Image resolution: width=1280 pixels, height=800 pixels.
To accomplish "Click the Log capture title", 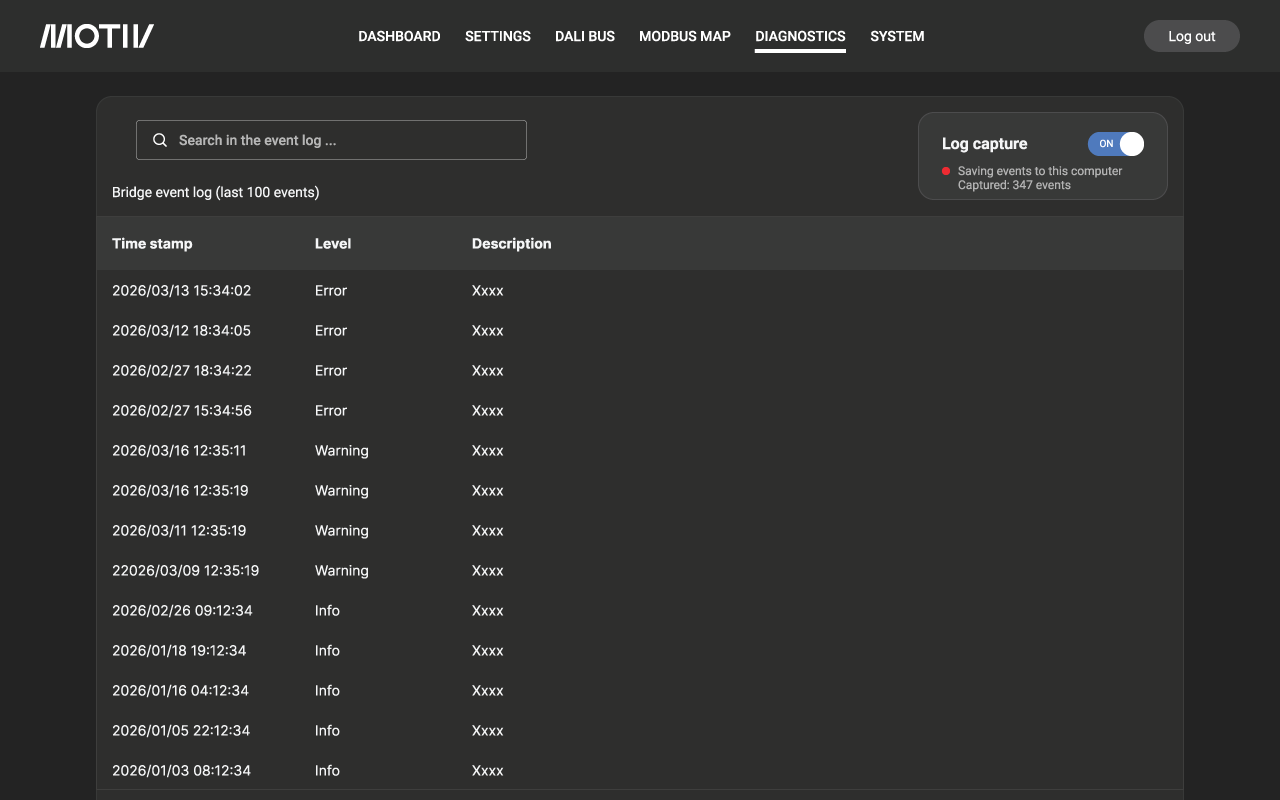I will [985, 143].
